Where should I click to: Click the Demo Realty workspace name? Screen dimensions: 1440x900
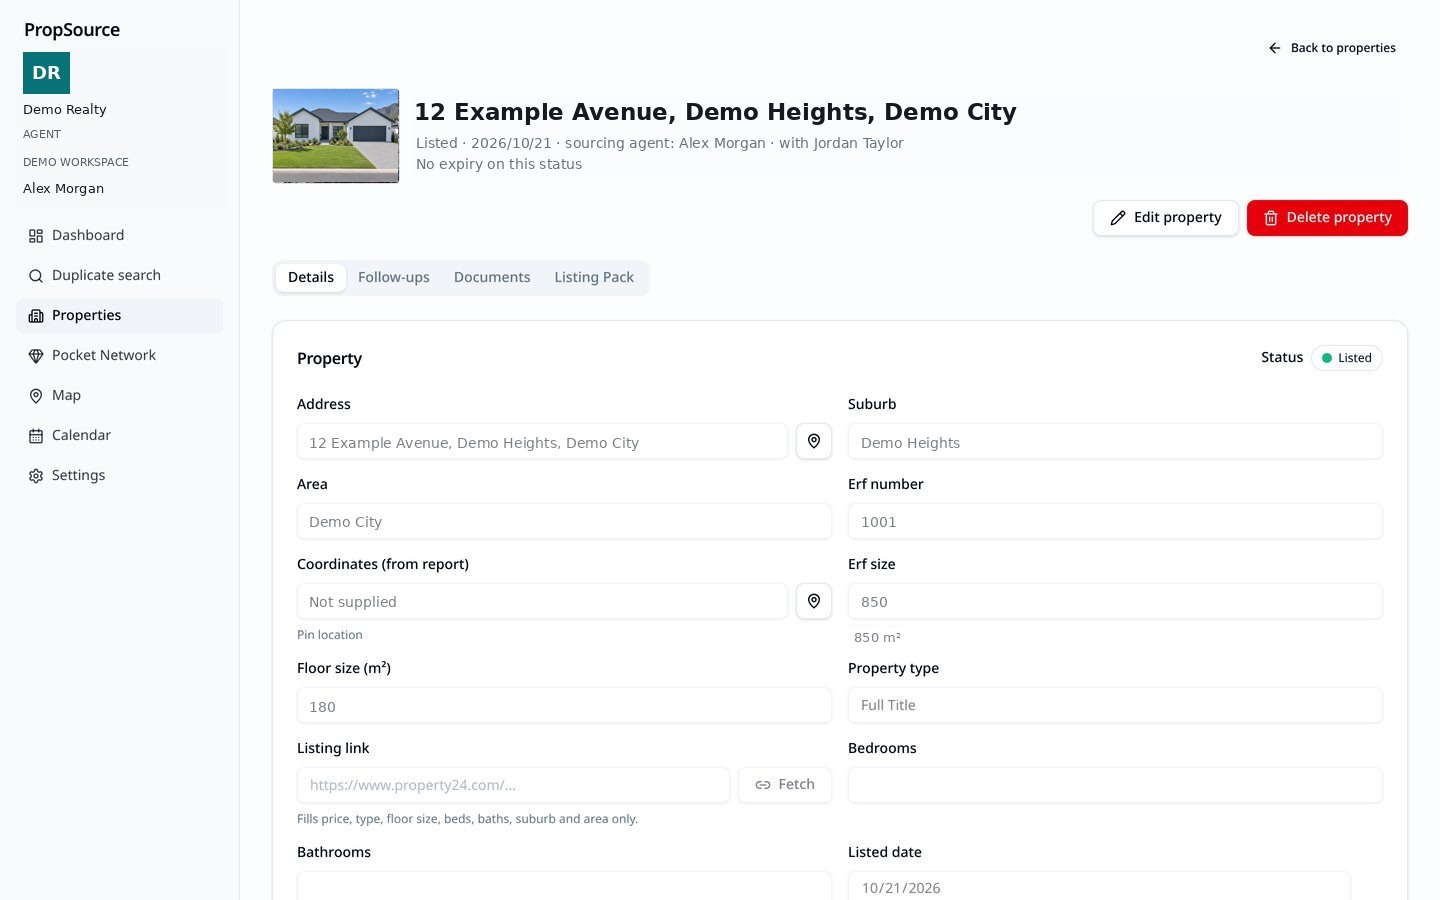coord(65,109)
